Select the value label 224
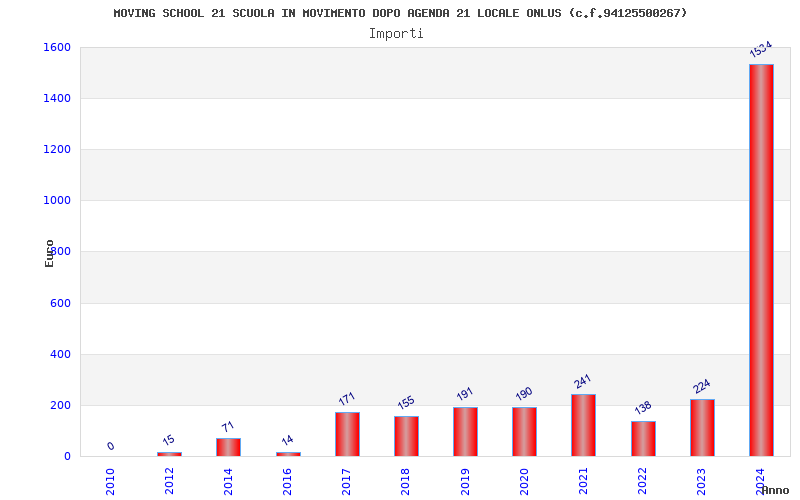The image size is (800, 500). [x=702, y=386]
